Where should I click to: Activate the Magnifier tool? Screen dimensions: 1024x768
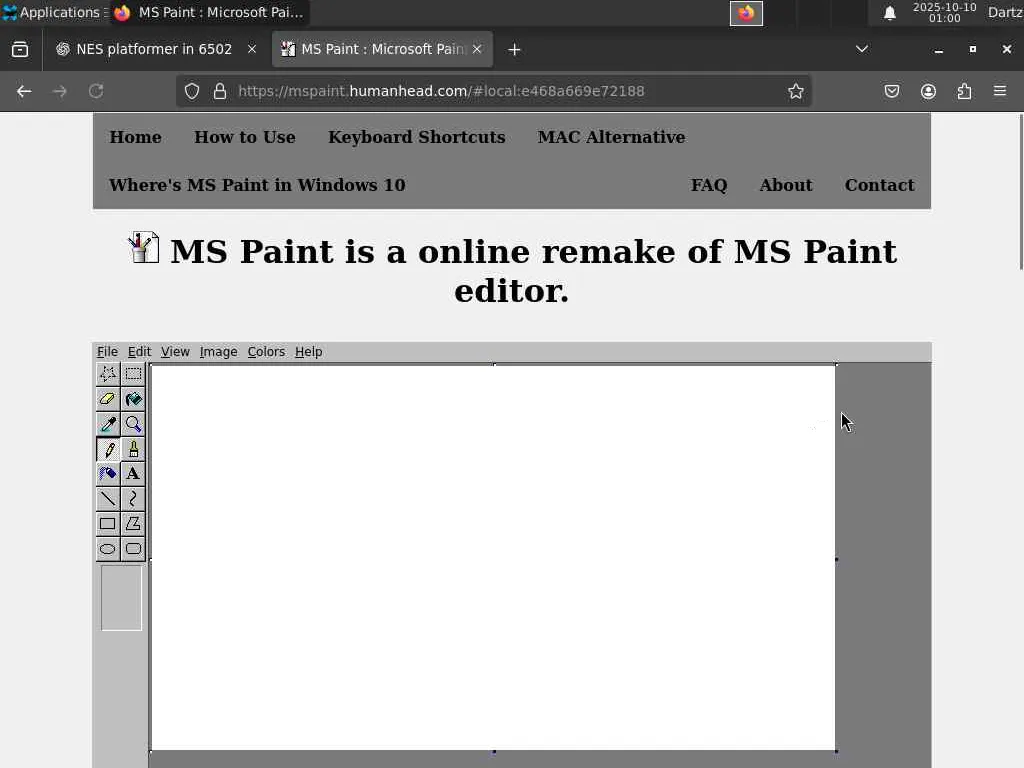133,424
